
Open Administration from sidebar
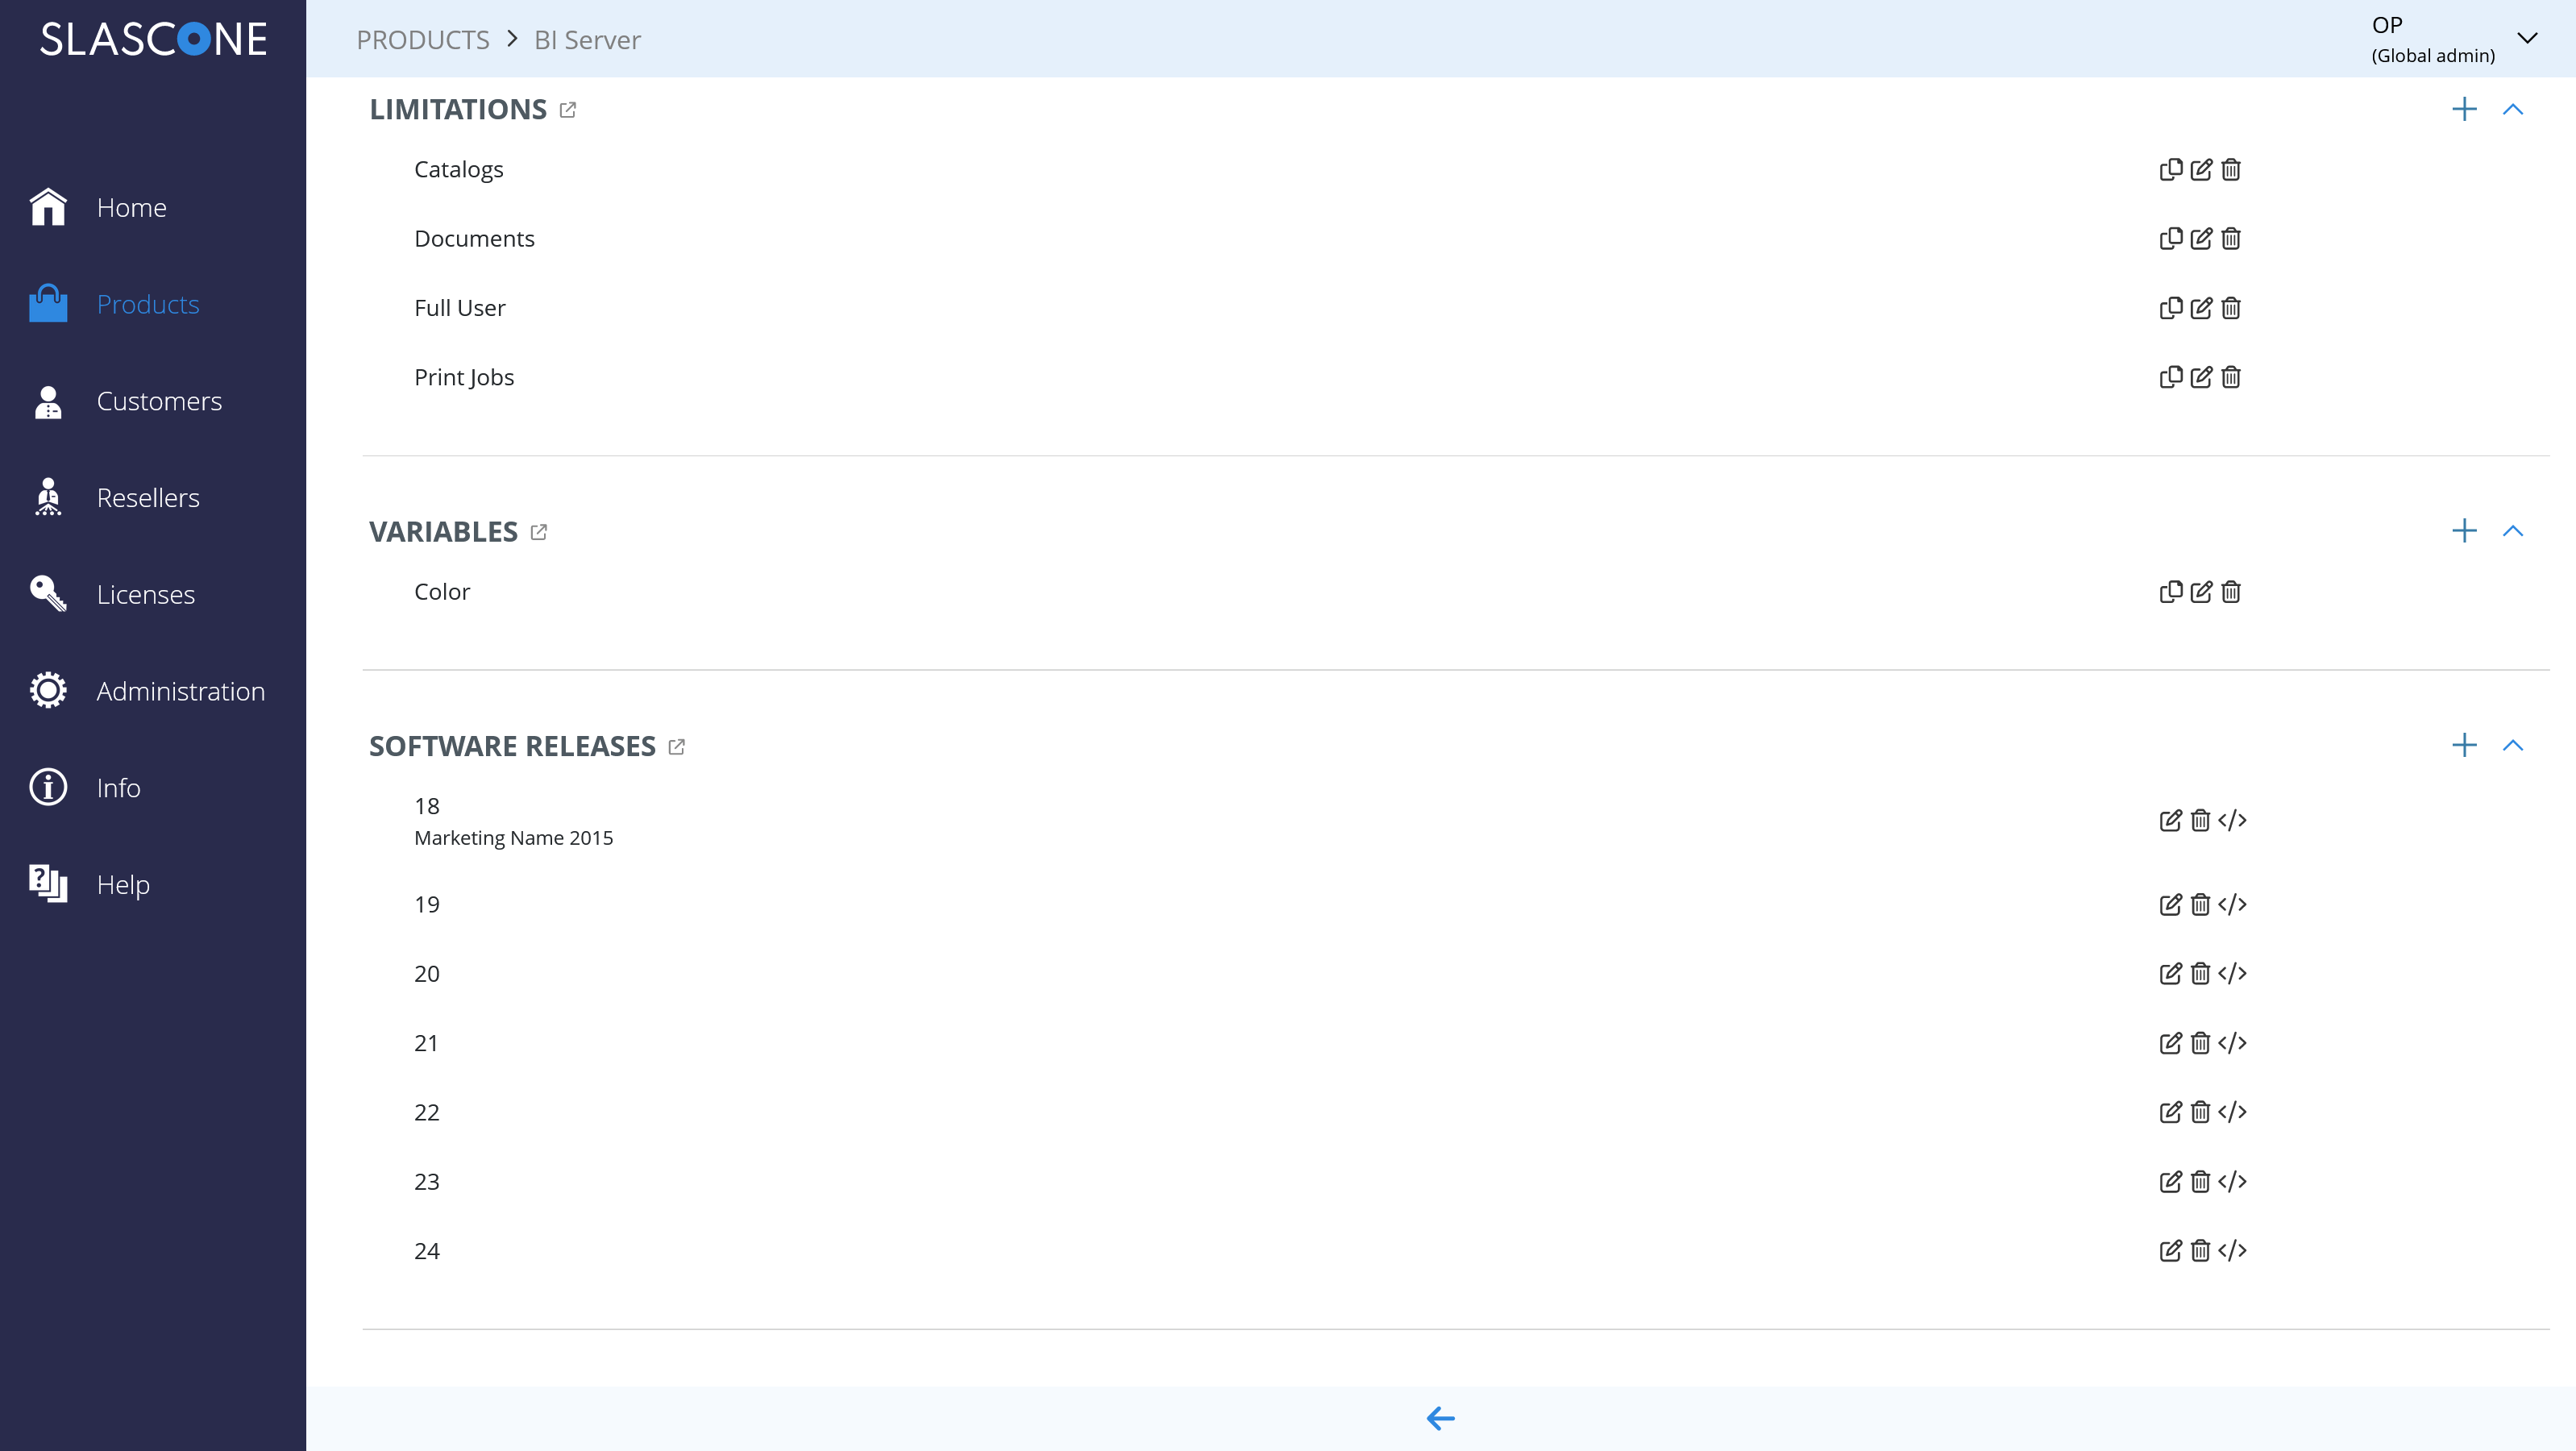(x=180, y=691)
